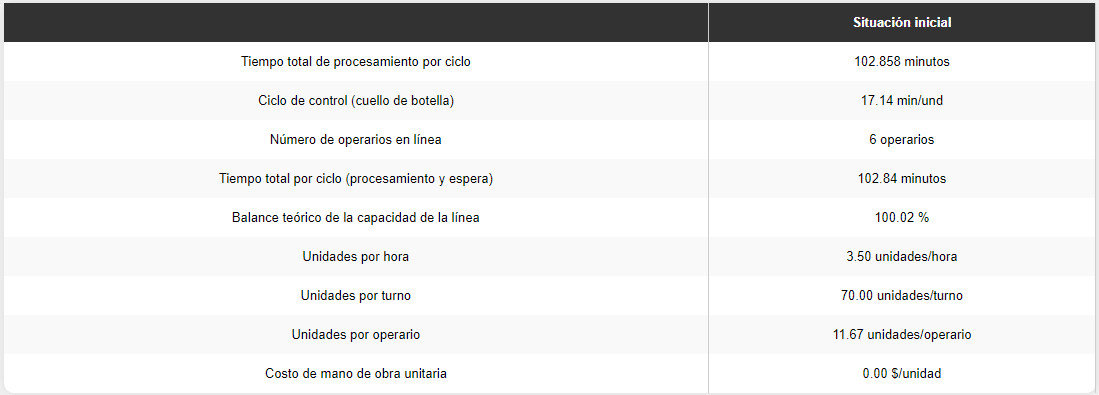
Task: Select the 'Unidades por operario' row label
Action: (356, 335)
